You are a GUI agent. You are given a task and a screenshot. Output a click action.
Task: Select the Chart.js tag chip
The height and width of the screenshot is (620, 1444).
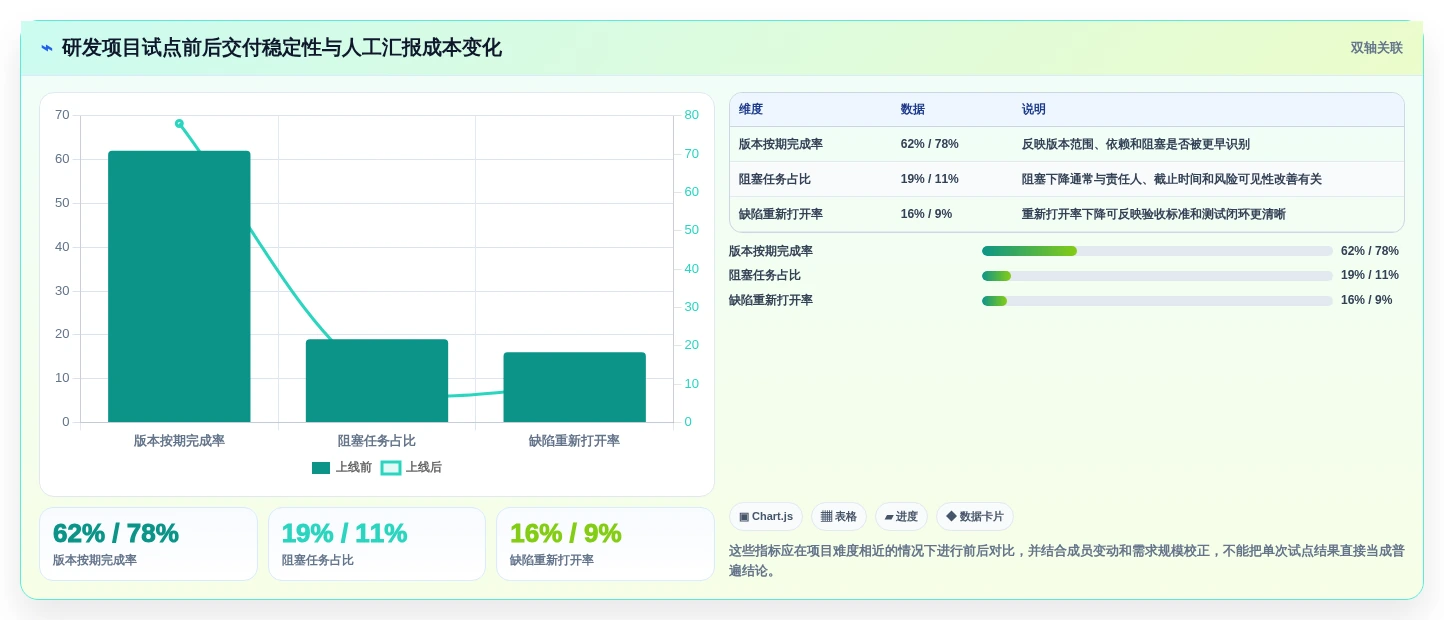click(766, 517)
